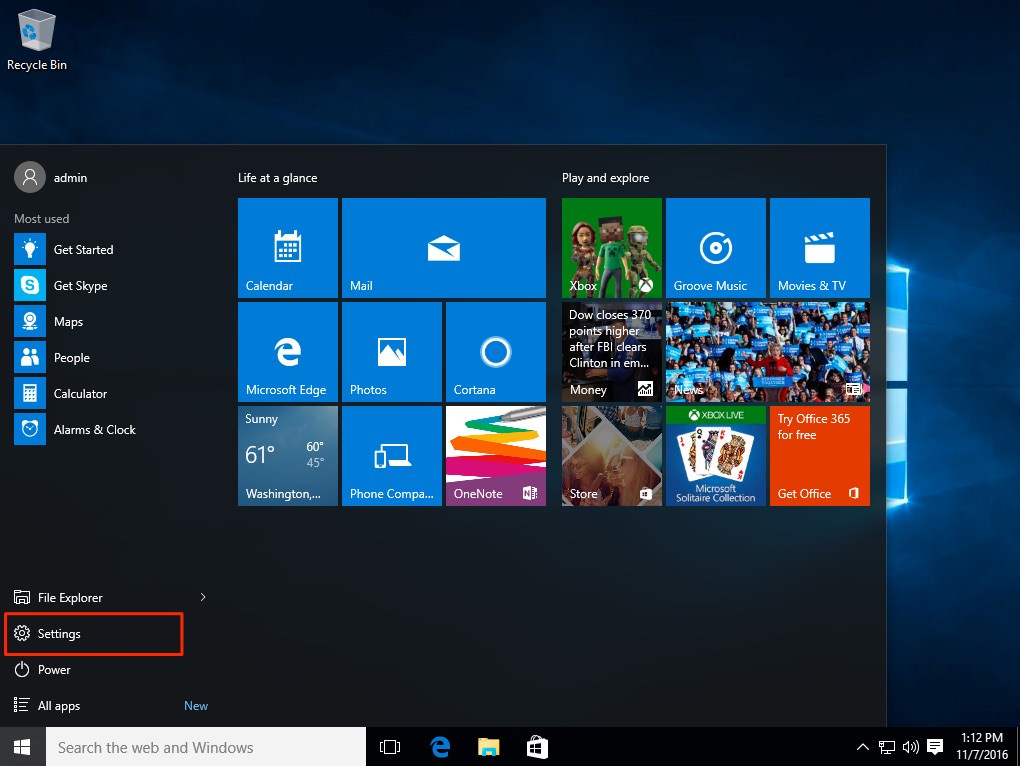Screen dimensions: 1020x766
Task: Open Task View from taskbar
Action: (x=390, y=747)
